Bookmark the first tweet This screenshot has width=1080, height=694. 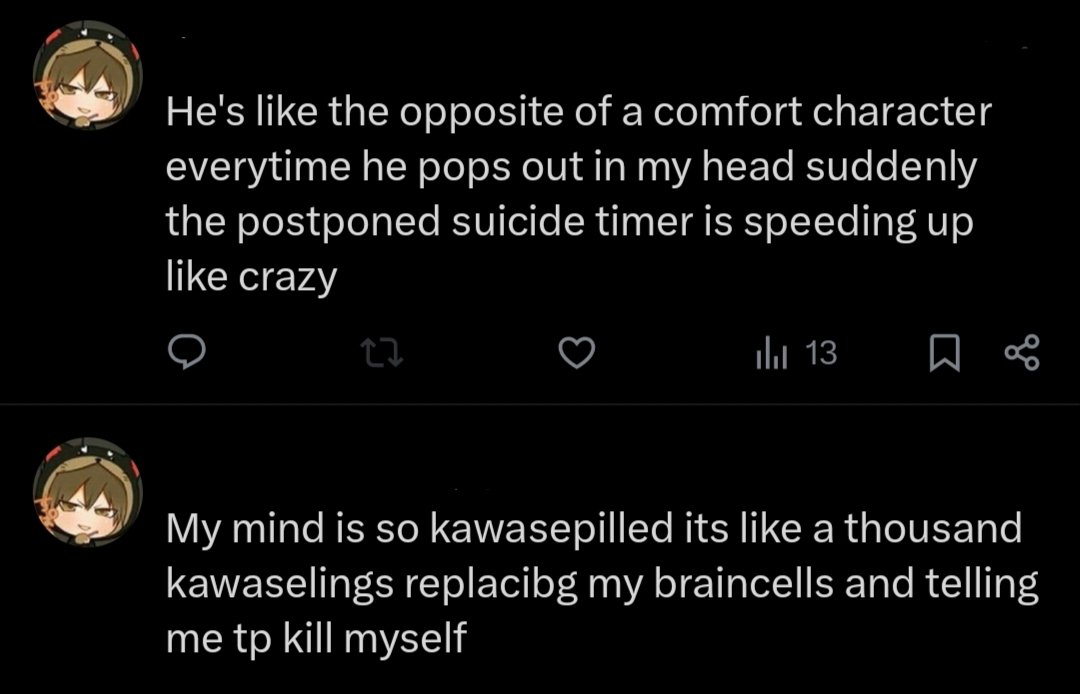[944, 352]
